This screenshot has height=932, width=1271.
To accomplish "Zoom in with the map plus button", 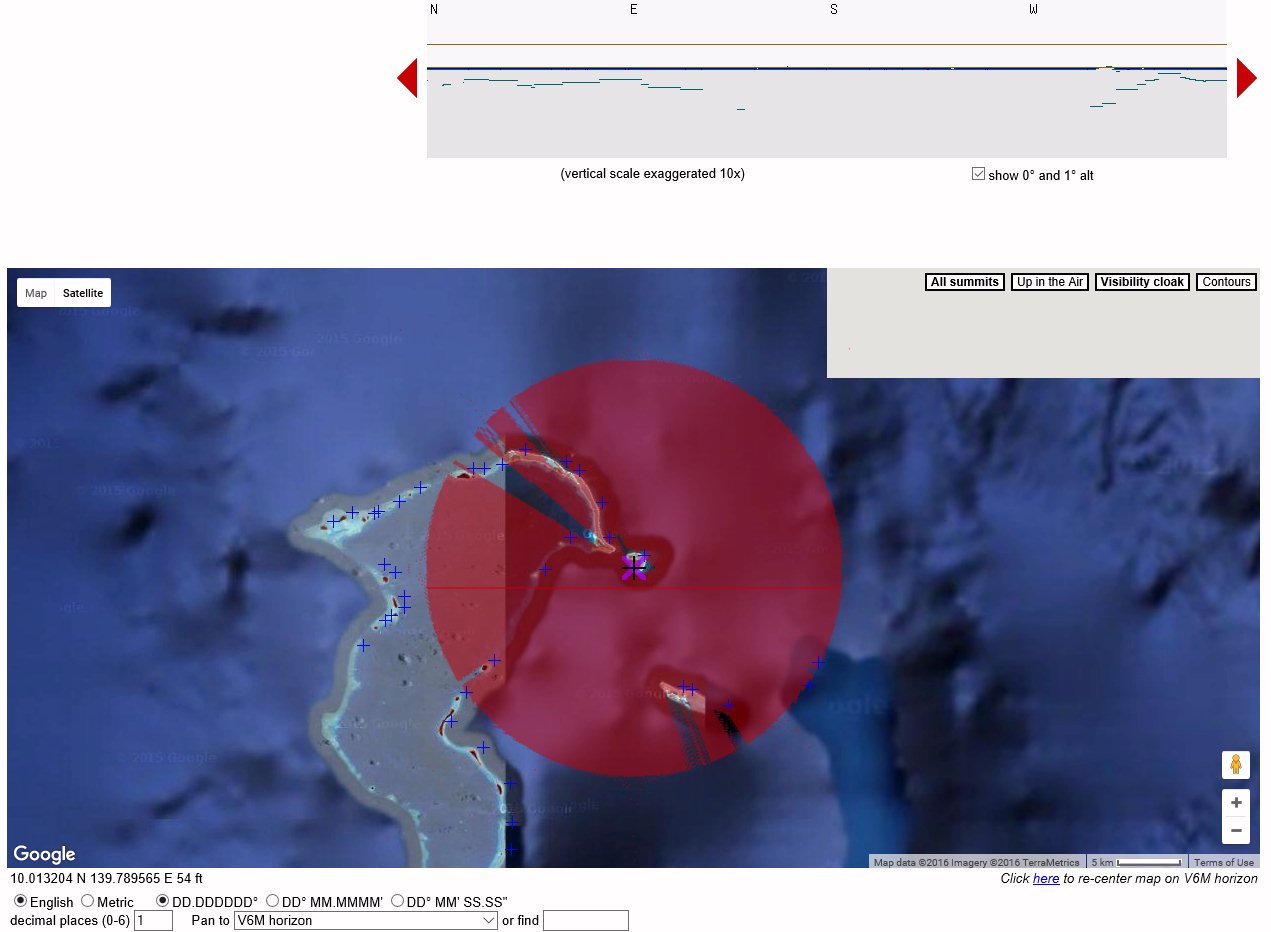I will pyautogui.click(x=1236, y=803).
